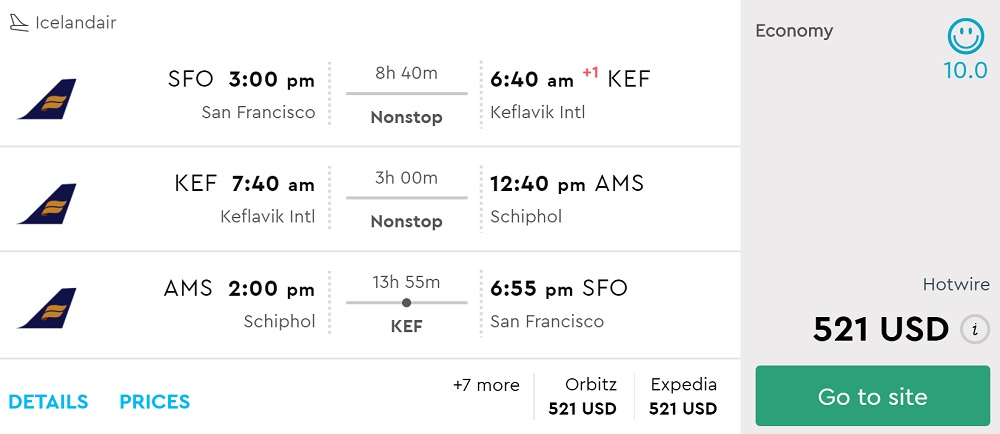Image resolution: width=1000 pixels, height=434 pixels.
Task: Click the 10.0 rating score
Action: coord(965,71)
